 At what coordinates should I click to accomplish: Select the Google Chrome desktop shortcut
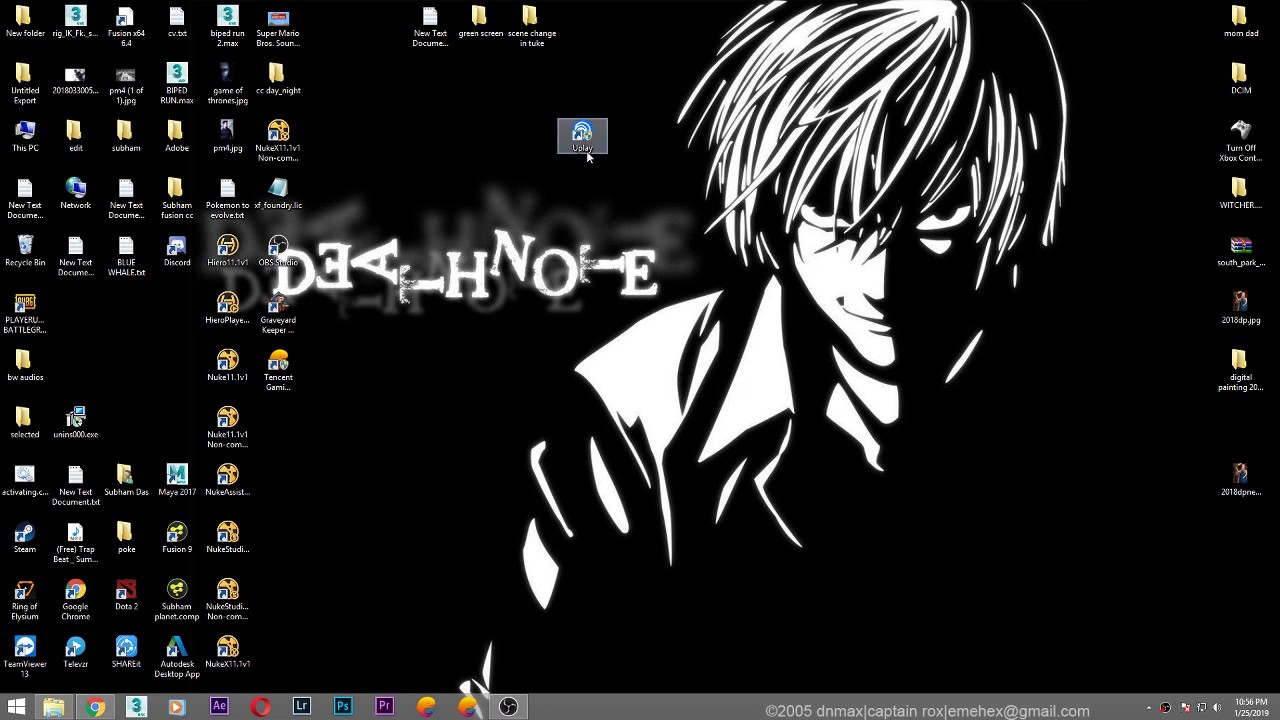(x=76, y=600)
